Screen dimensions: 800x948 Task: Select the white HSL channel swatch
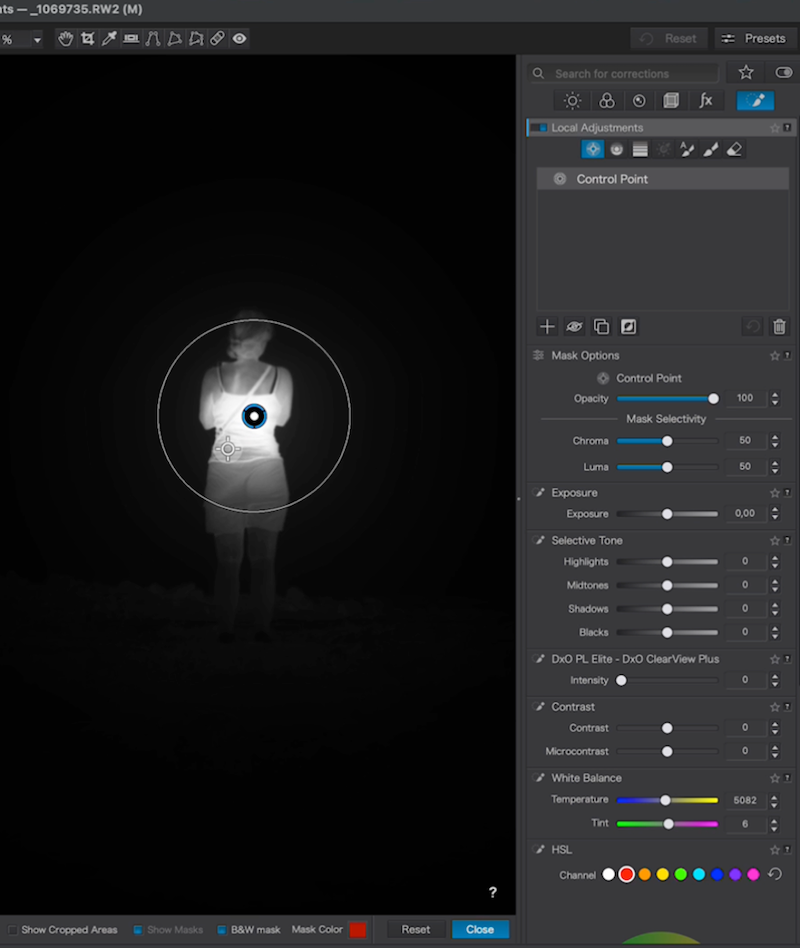tap(608, 874)
